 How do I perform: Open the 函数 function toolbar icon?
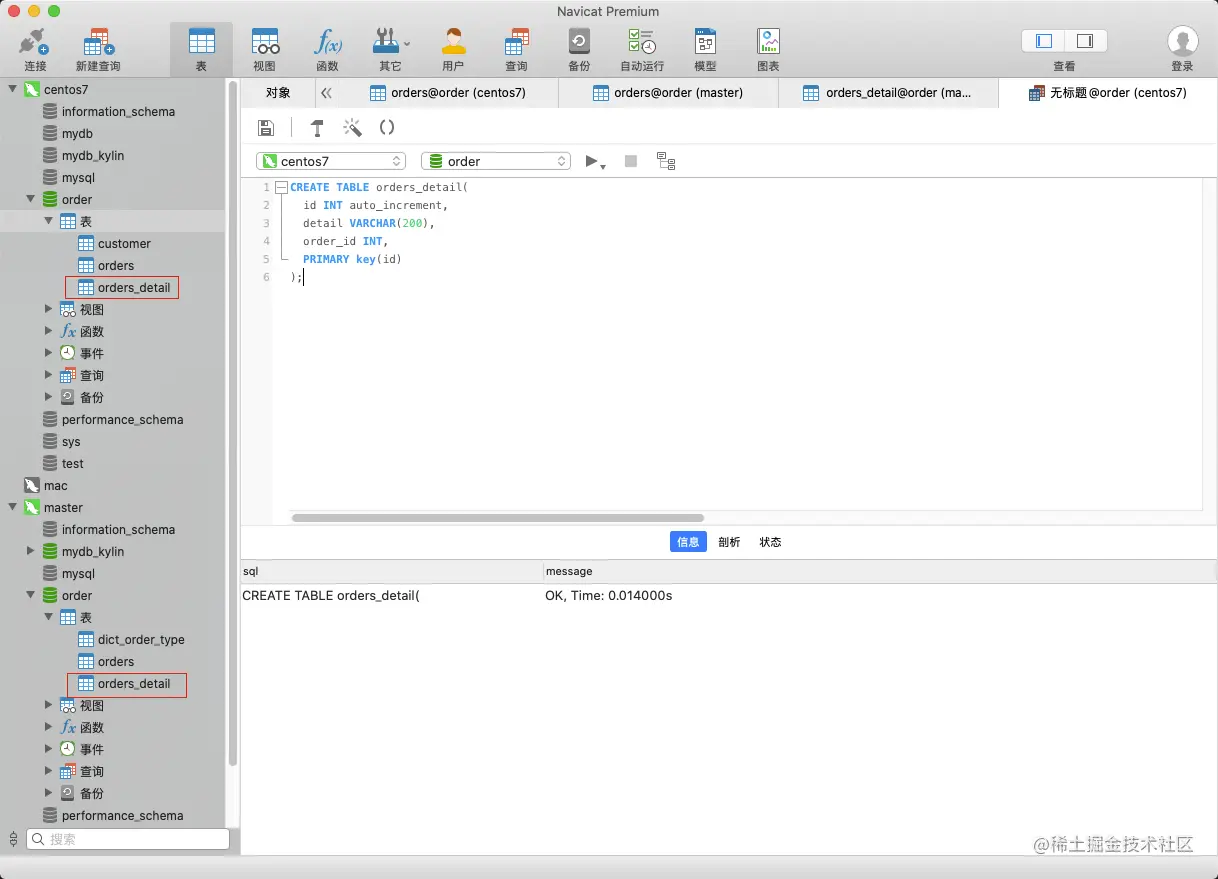327,44
